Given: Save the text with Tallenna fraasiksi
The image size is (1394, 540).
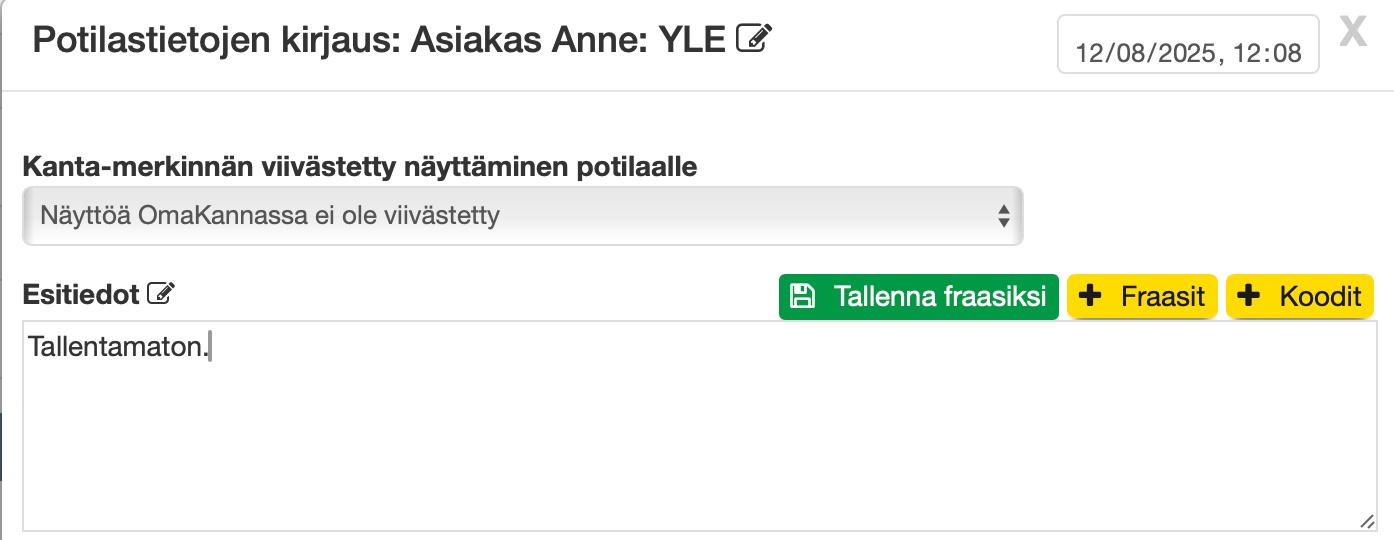Looking at the screenshot, I should pos(918,297).
